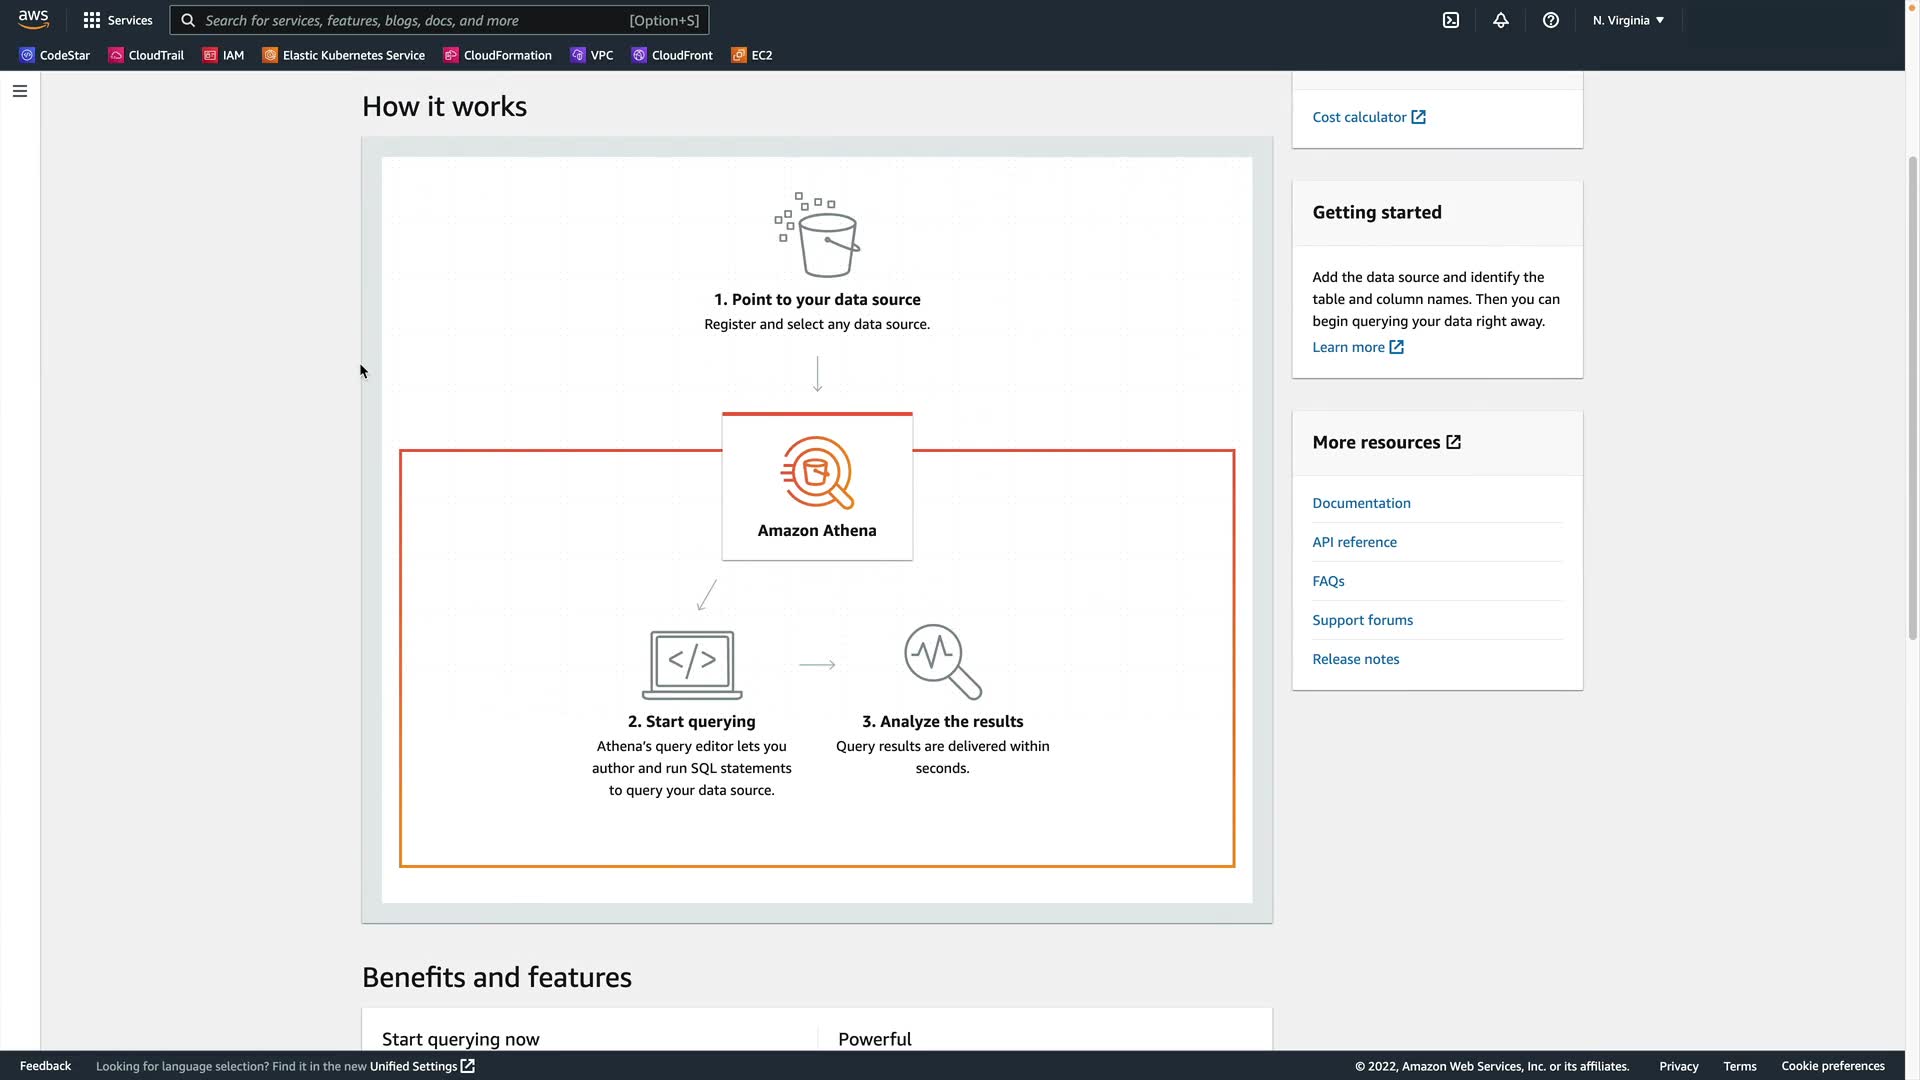The width and height of the screenshot is (1920, 1080).
Task: Open the AWS home logo
Action: (x=33, y=19)
